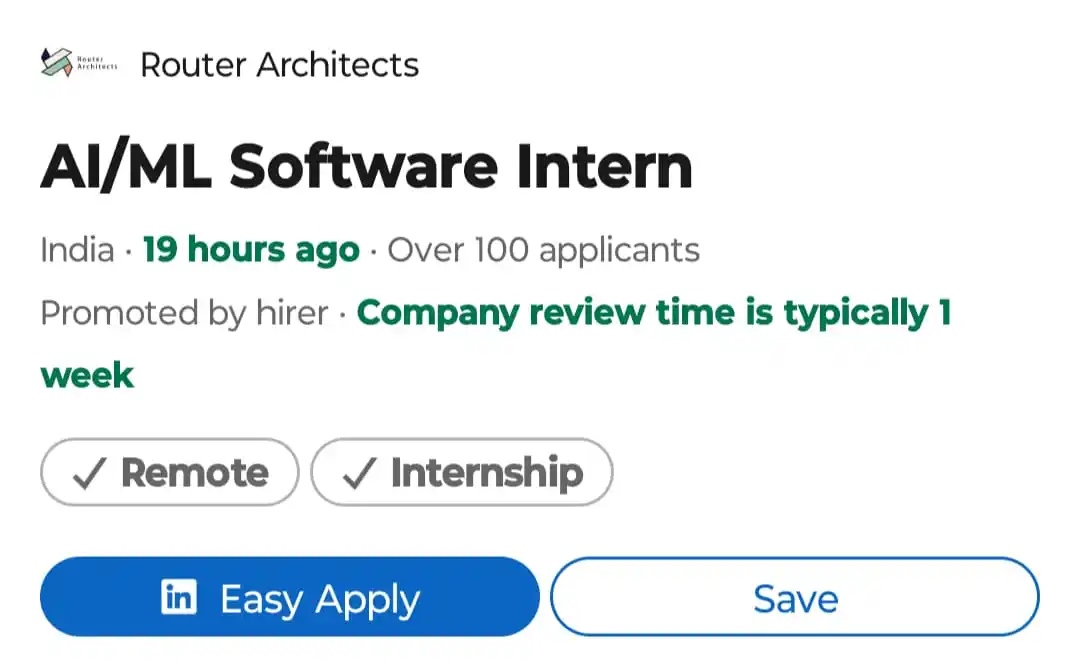Click the word "Remote" in its chip
Screen dimensions: 1080x671
click(x=195, y=473)
